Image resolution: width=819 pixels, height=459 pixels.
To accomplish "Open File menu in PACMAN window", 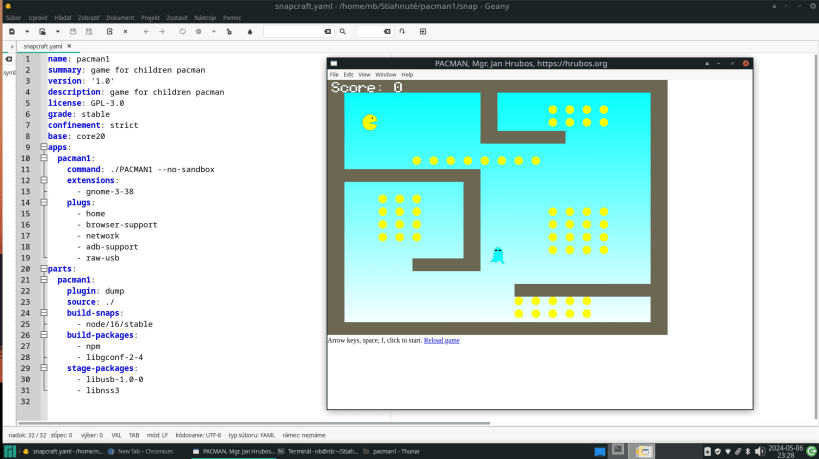I will coord(334,75).
